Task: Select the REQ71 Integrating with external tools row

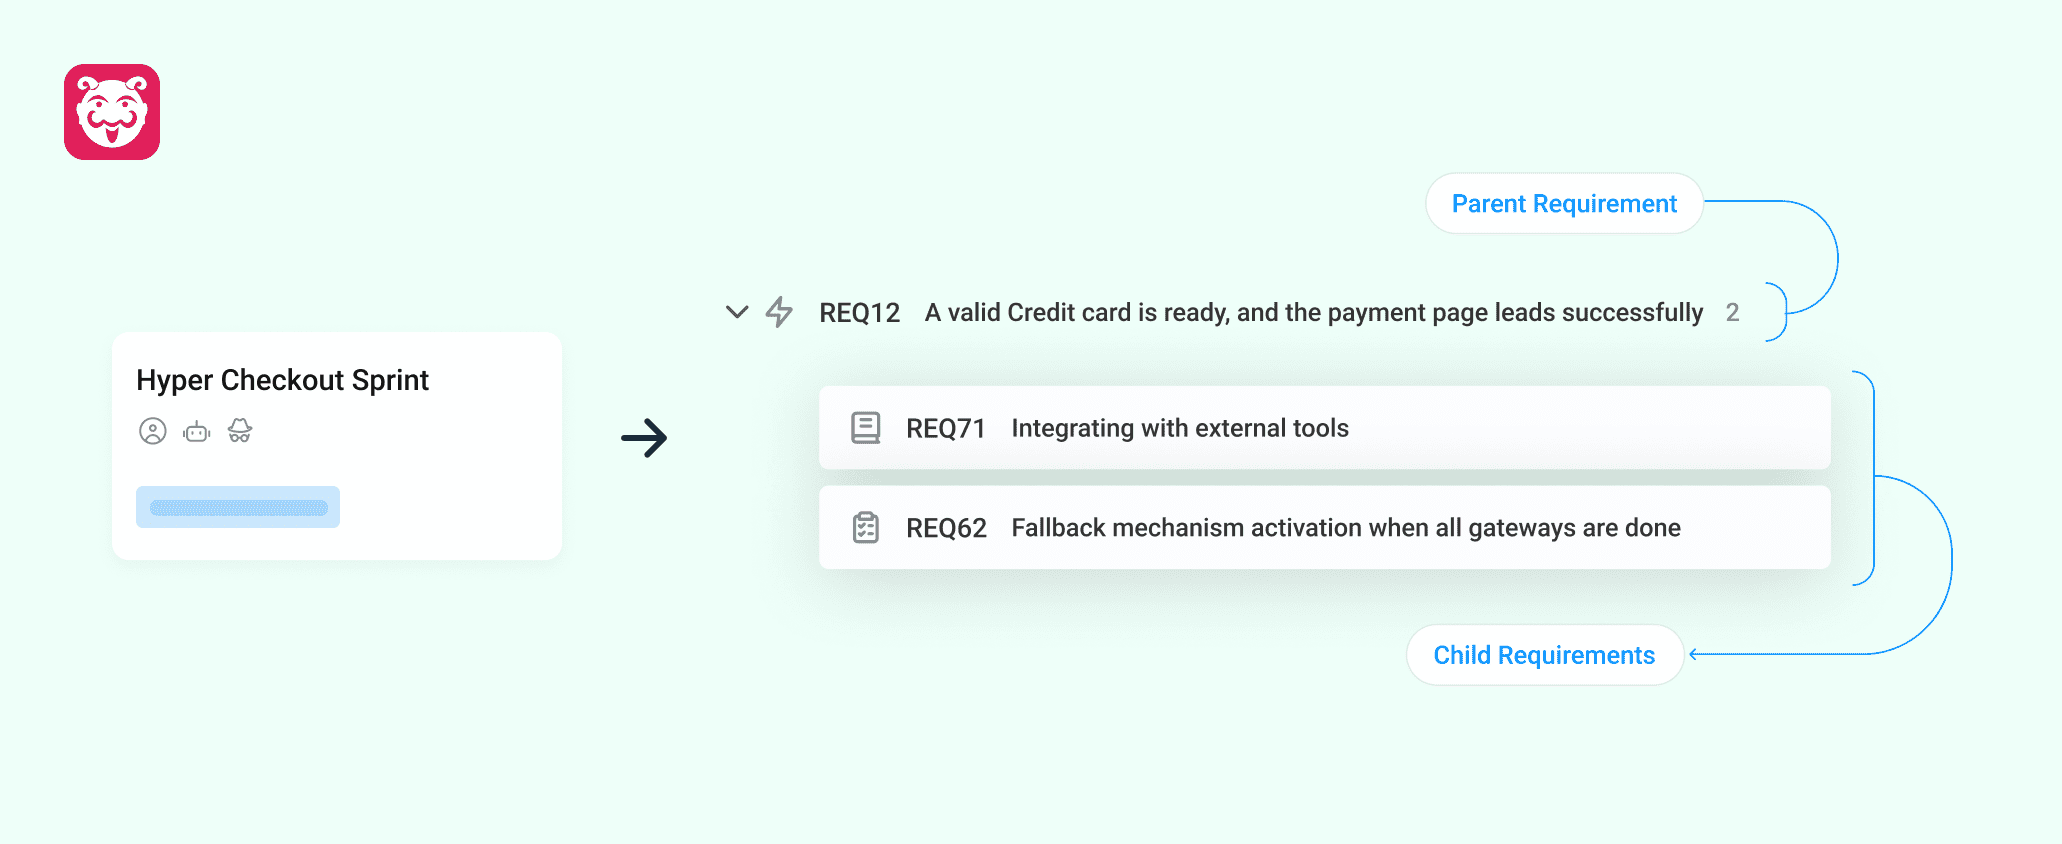Action: 1324,428
